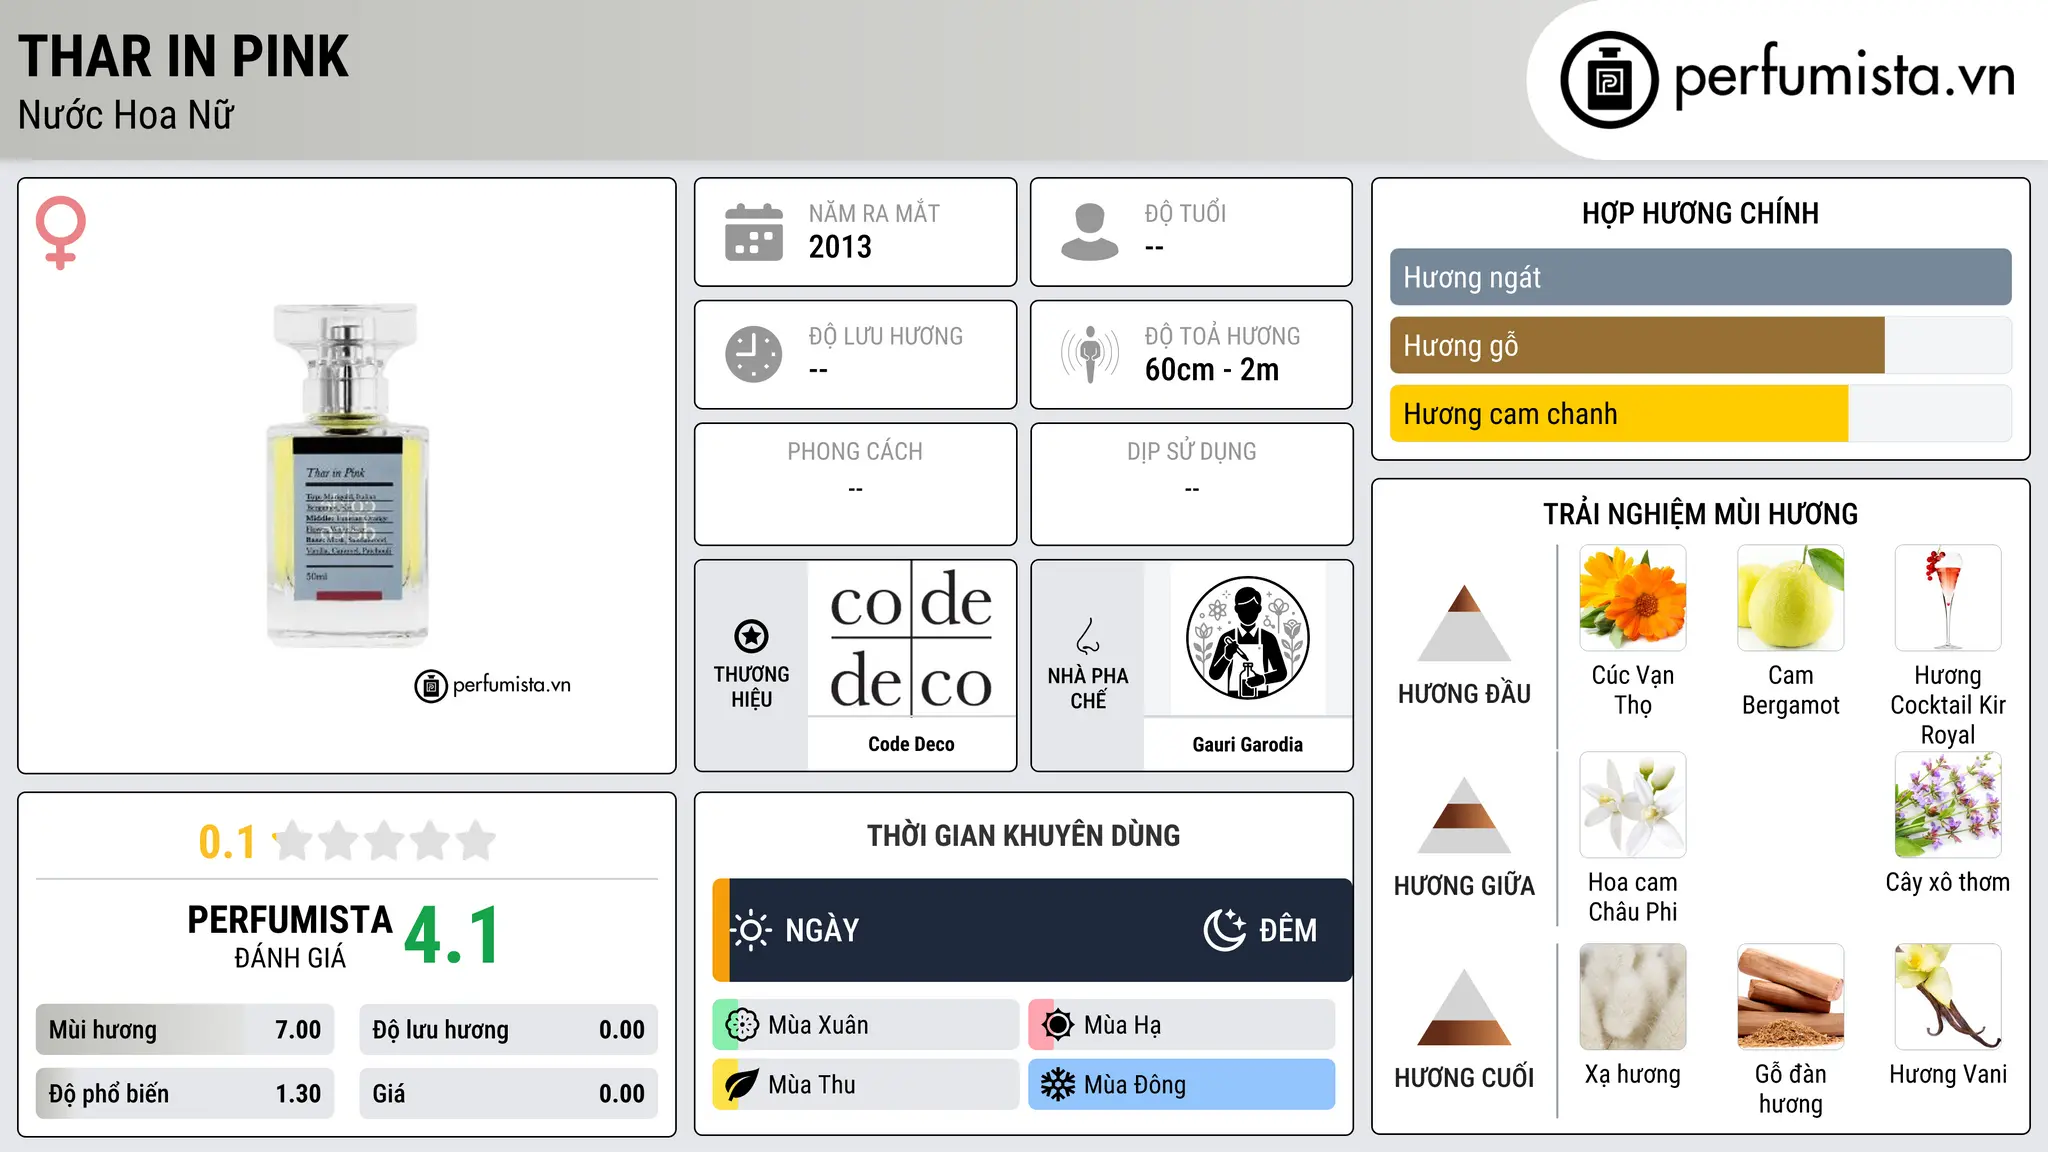Click the Trải Nghiệm Mùi Hương heading

click(x=1700, y=514)
